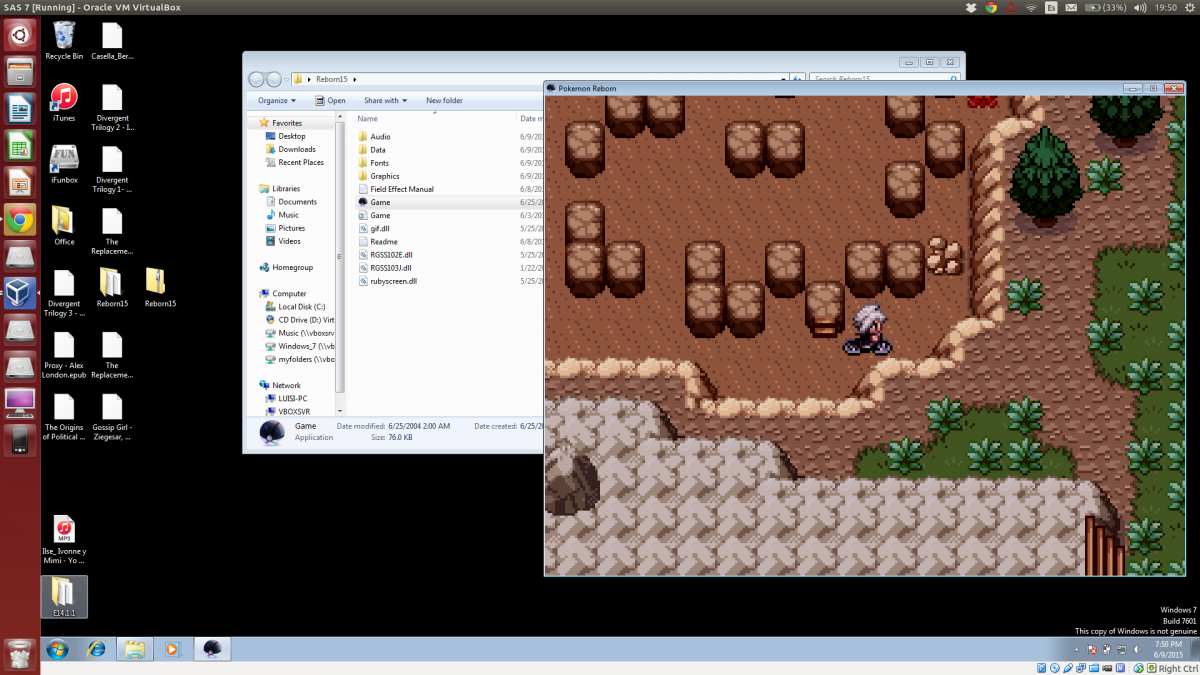Expand the arrow after Reborn15 in the address bar

pyautogui.click(x=355, y=79)
